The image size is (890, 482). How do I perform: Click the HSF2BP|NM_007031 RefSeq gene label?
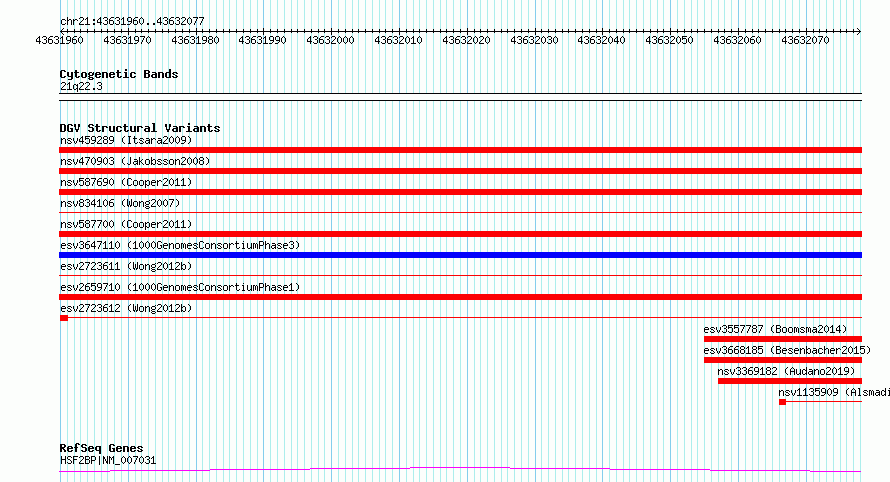pos(108,460)
